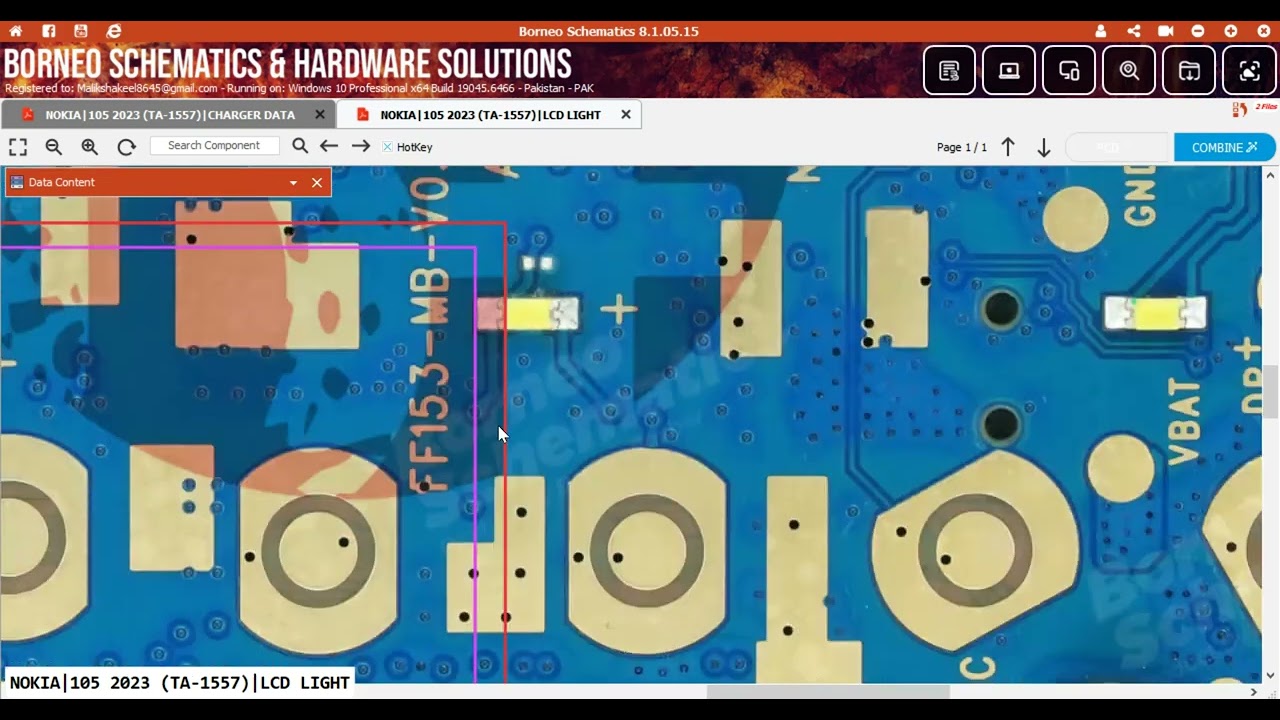
Task: Click the 'Page 1 / 1' indicator
Action: point(962,147)
